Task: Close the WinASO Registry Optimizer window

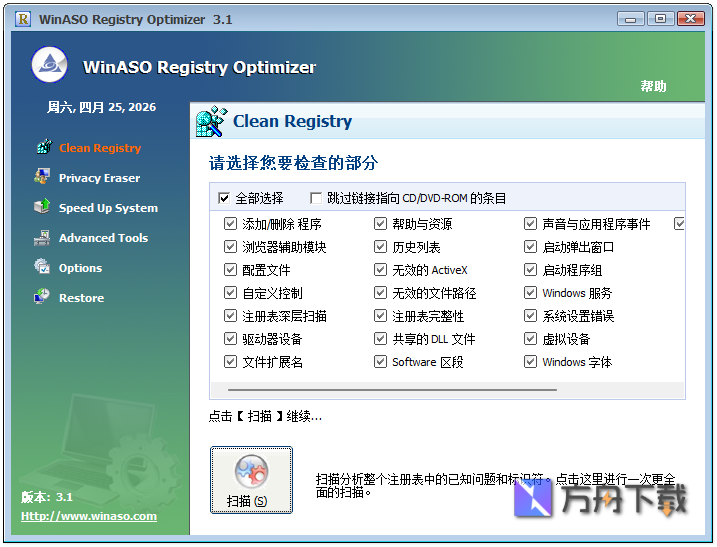Action: point(690,19)
